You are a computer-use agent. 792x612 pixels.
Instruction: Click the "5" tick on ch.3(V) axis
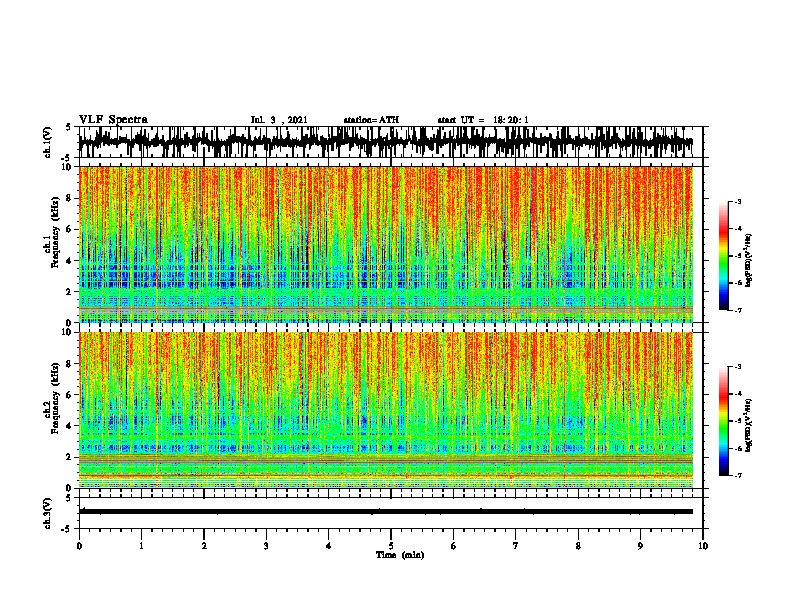click(68, 498)
